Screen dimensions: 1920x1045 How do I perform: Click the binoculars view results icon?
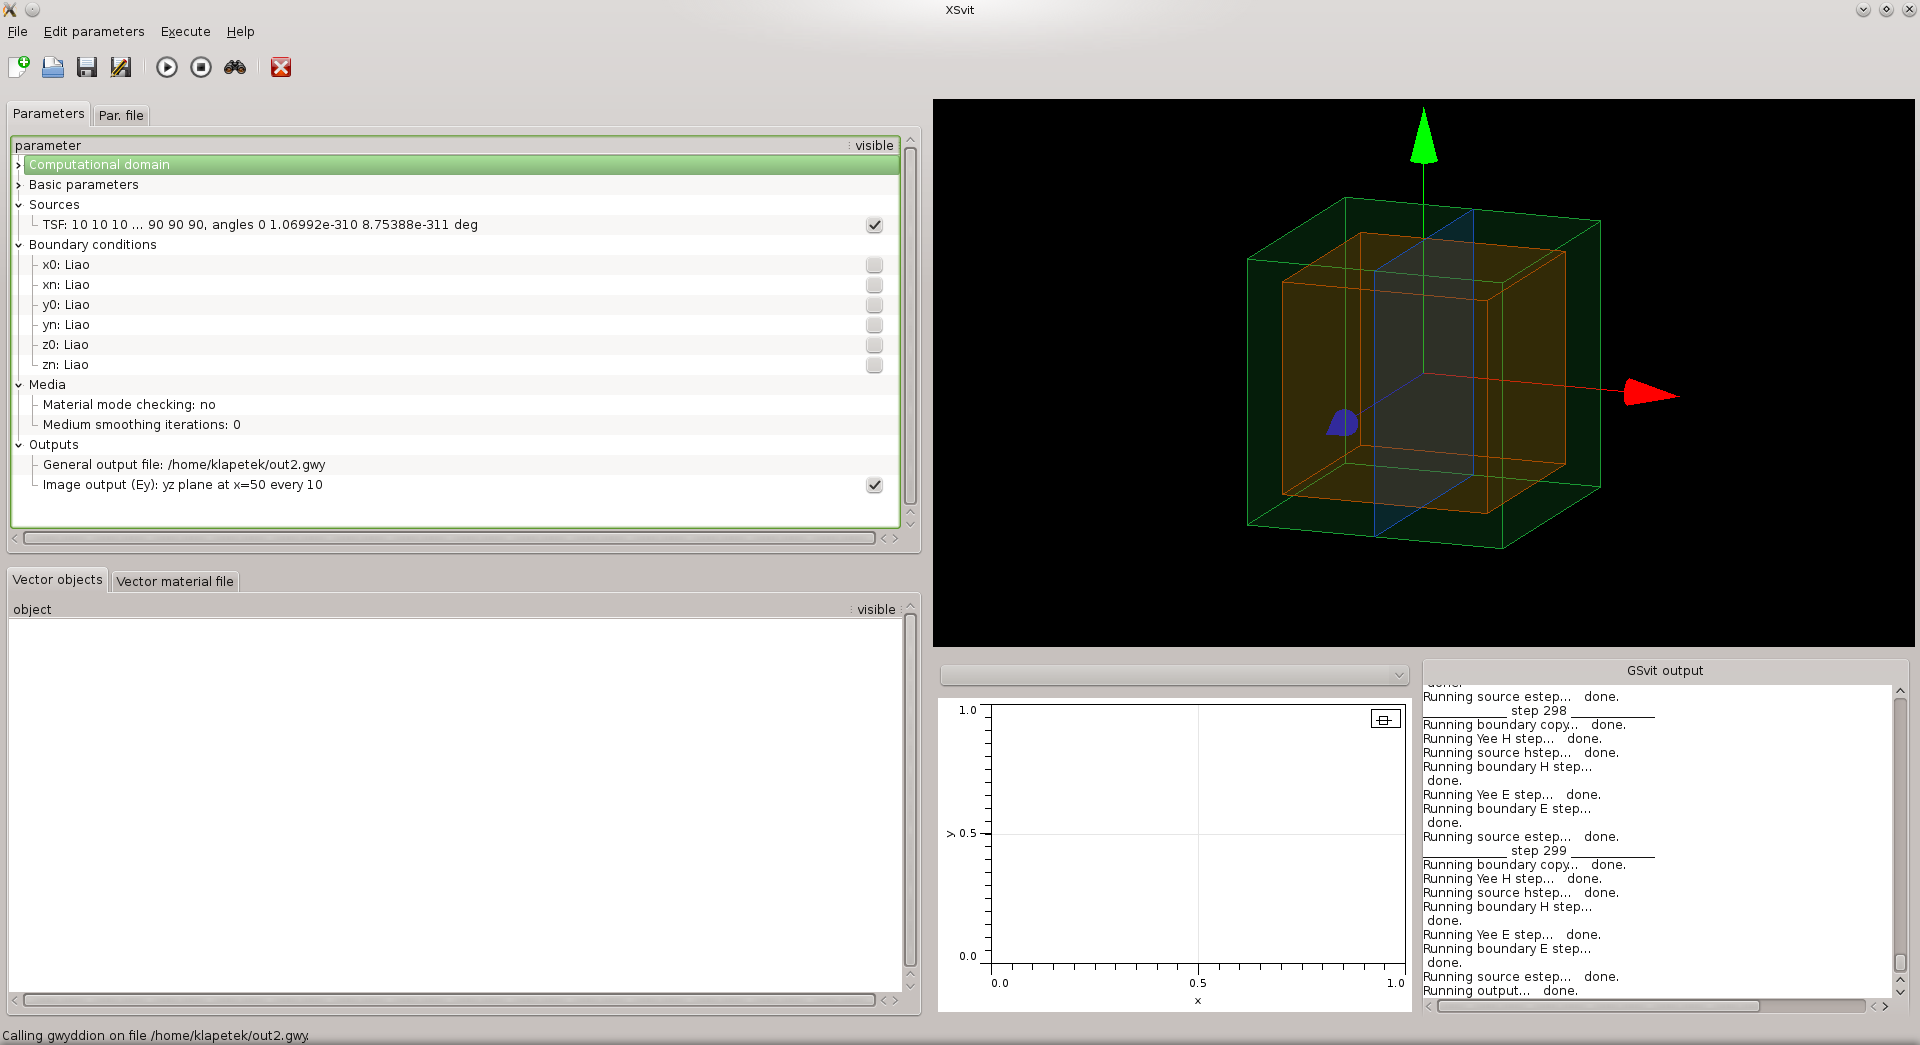235,67
